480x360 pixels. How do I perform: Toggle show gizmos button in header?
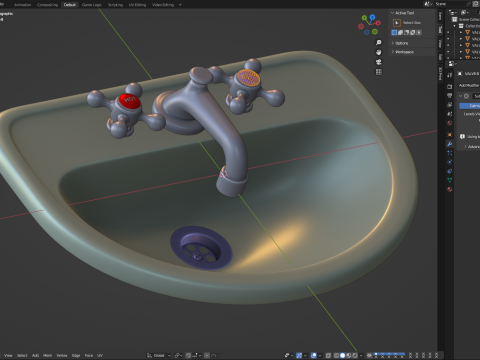pos(299,356)
